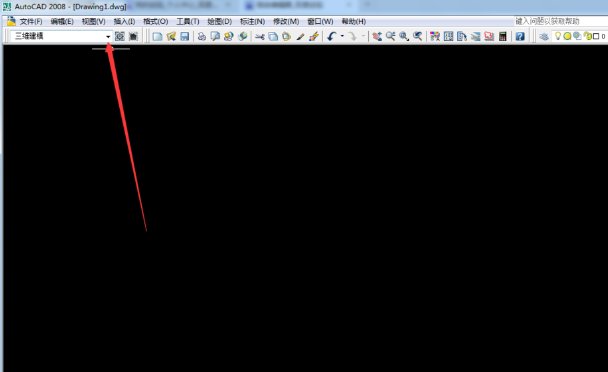Open the Layer Properties Manager icon
Screen dimensions: 608x372
pos(544,36)
